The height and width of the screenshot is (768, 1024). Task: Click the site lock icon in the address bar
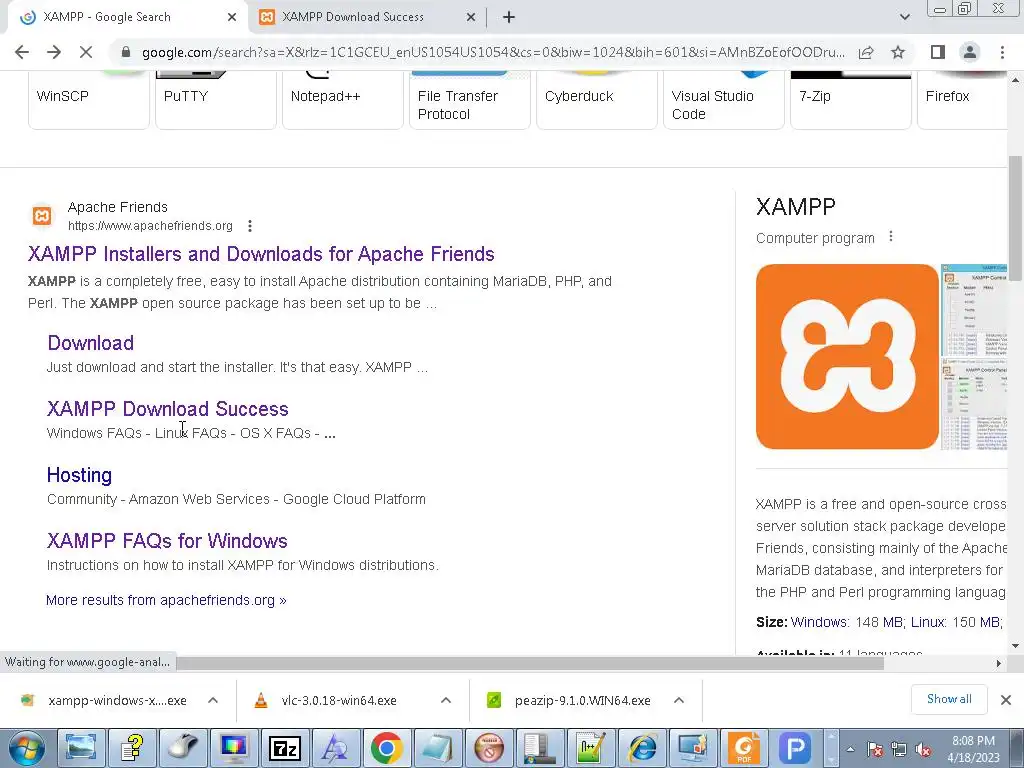[126, 52]
